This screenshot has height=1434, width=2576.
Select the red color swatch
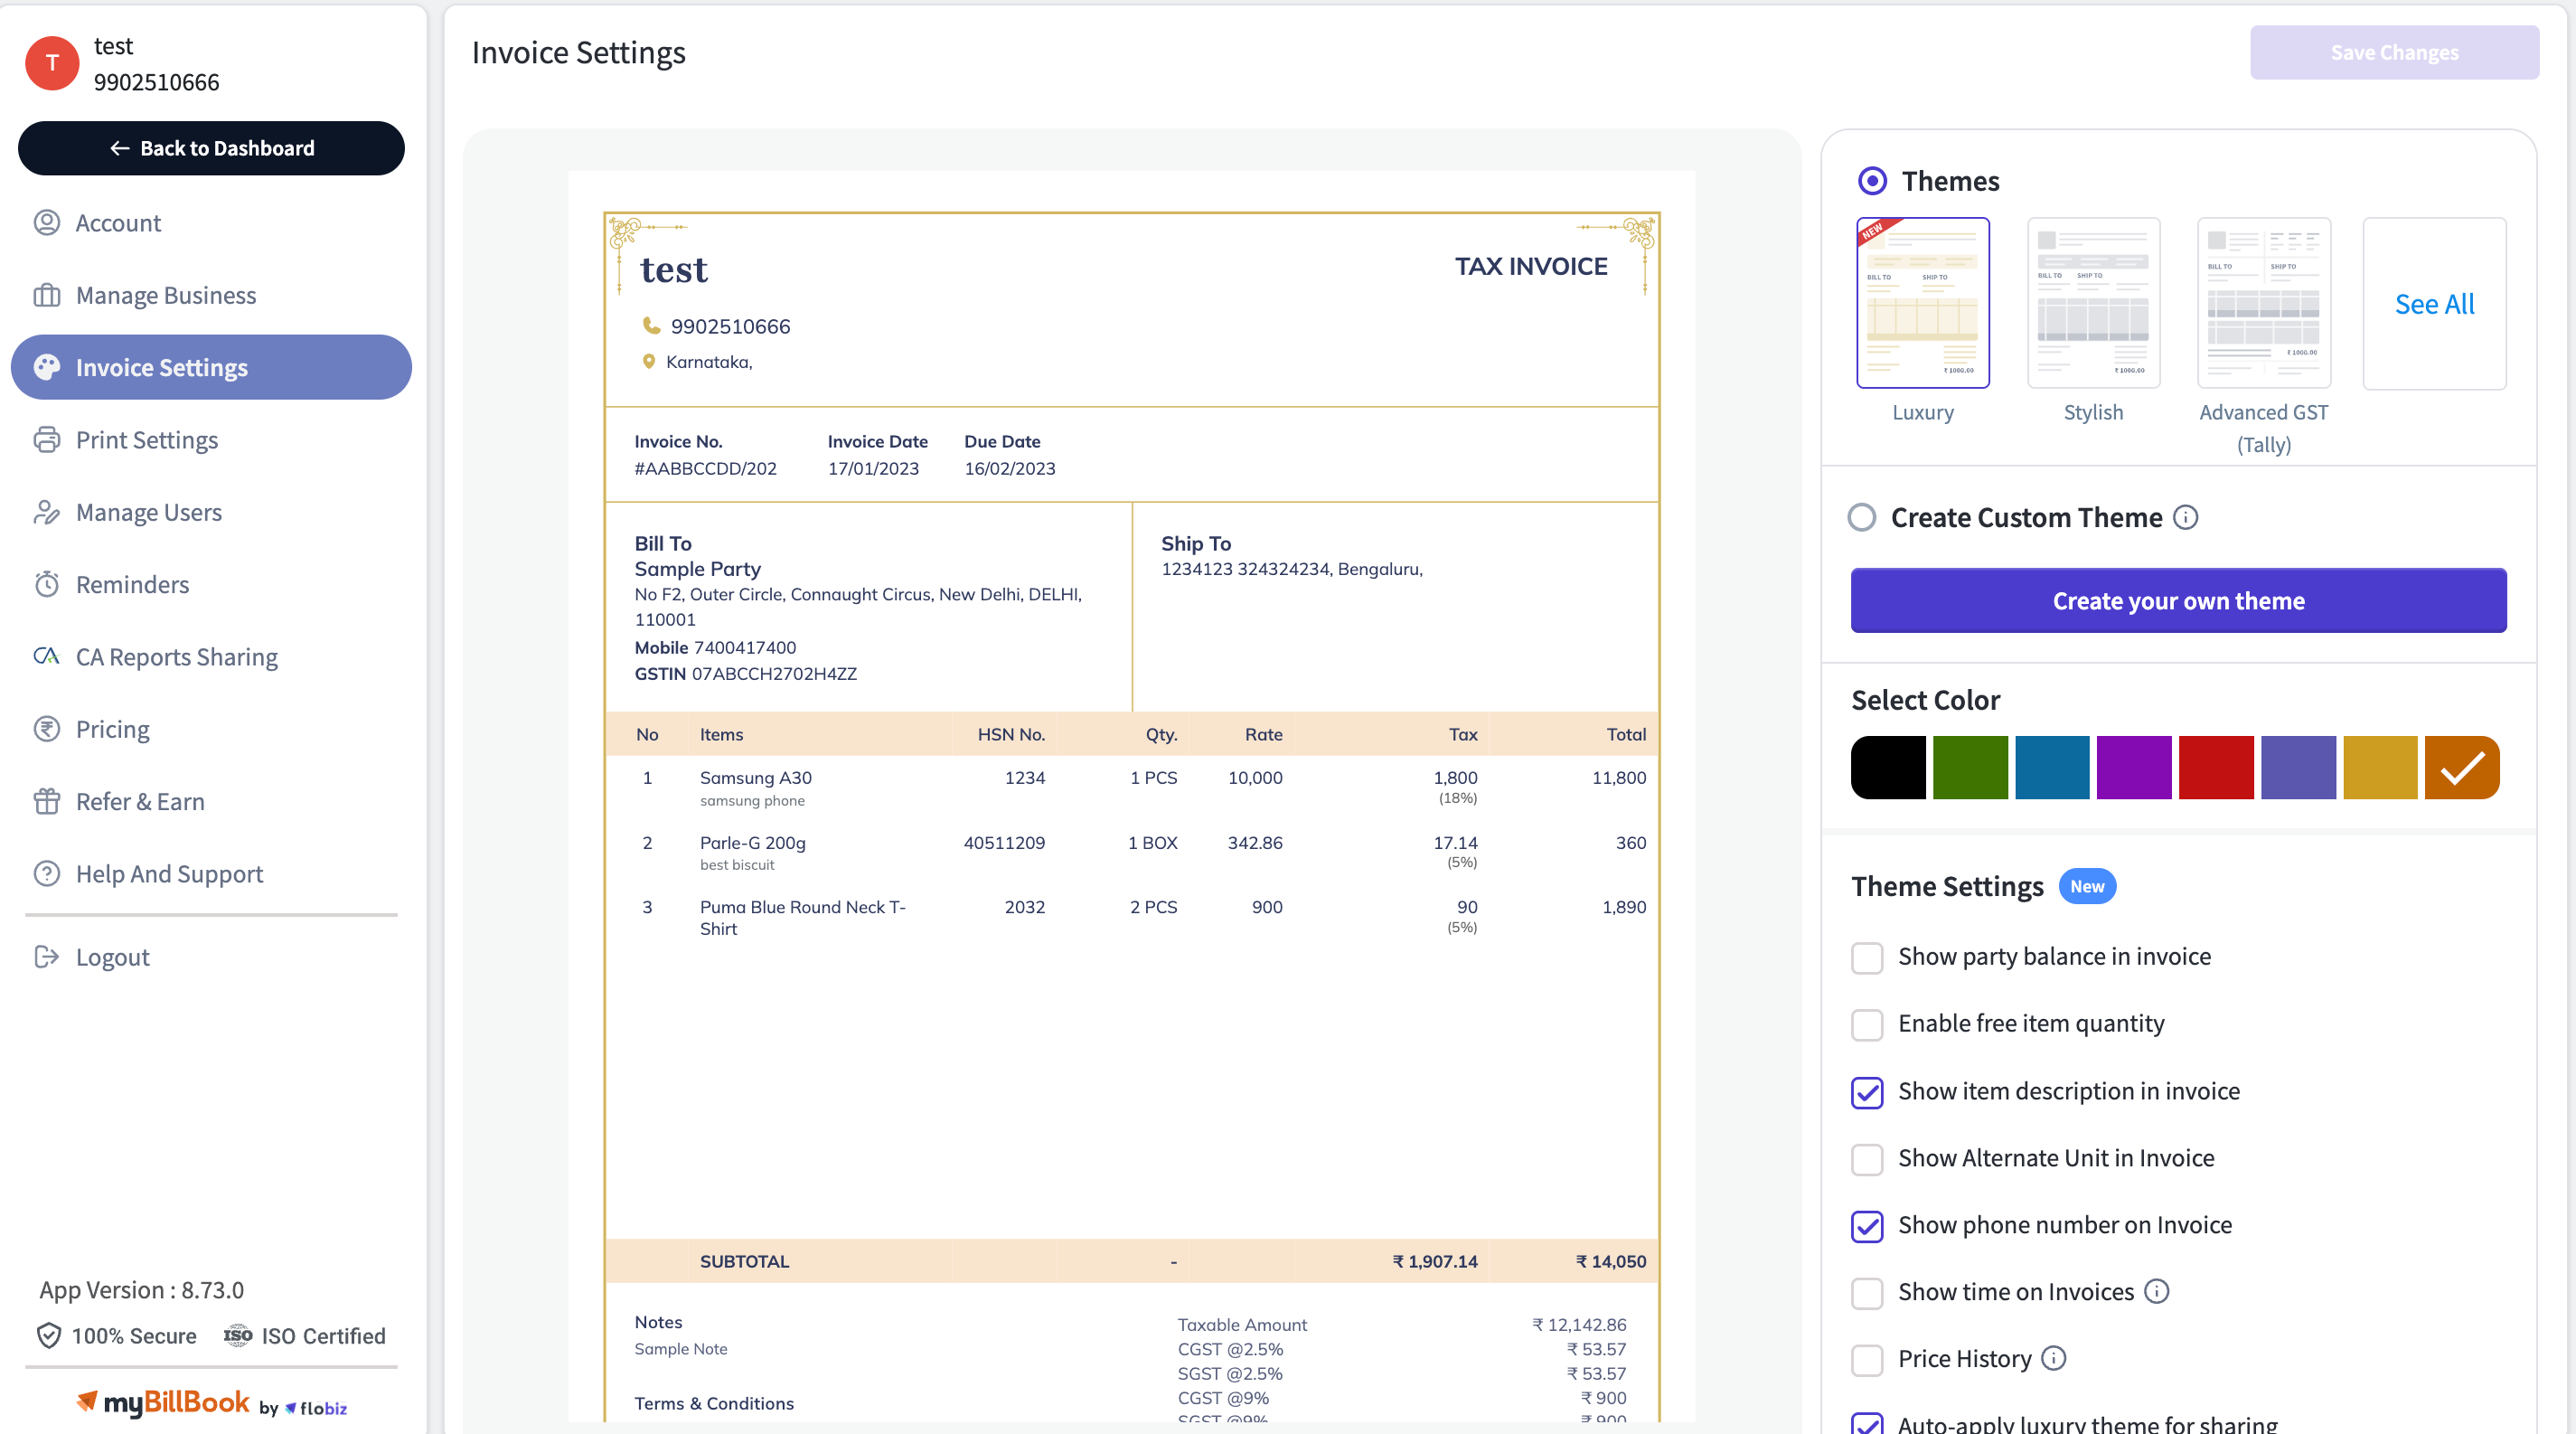(x=2216, y=767)
